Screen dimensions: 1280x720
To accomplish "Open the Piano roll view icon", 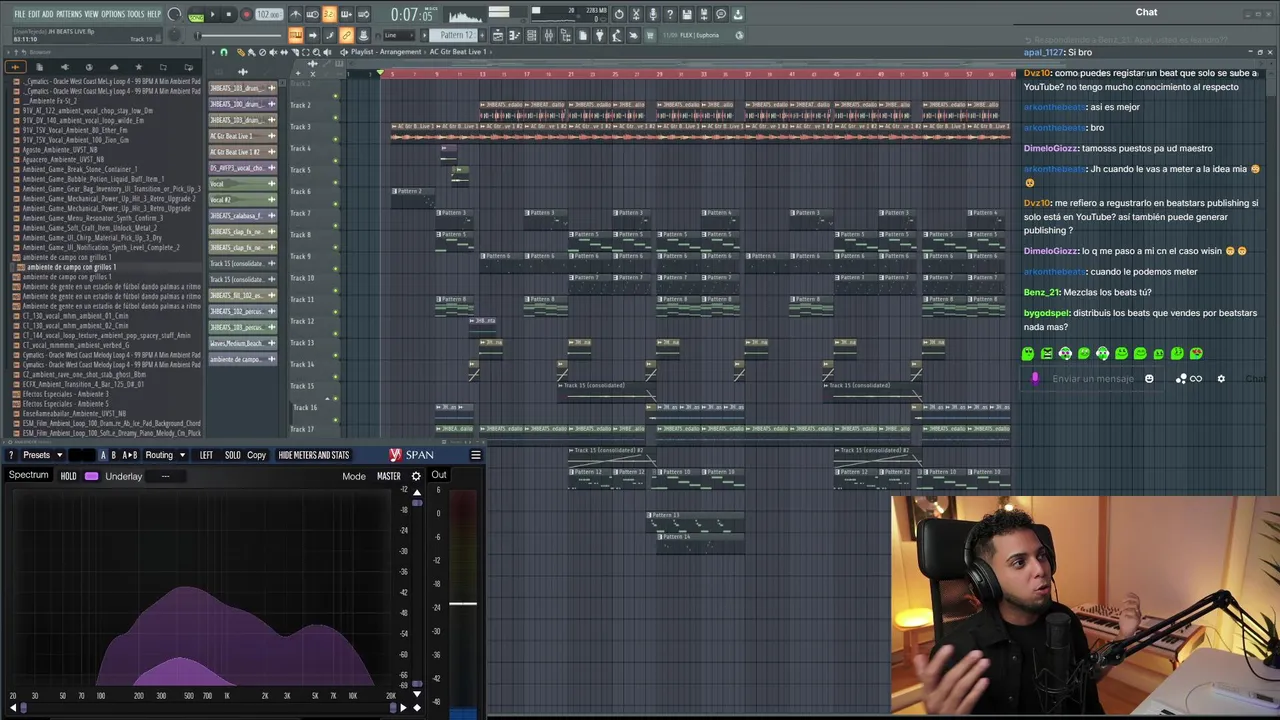I will coord(514,35).
